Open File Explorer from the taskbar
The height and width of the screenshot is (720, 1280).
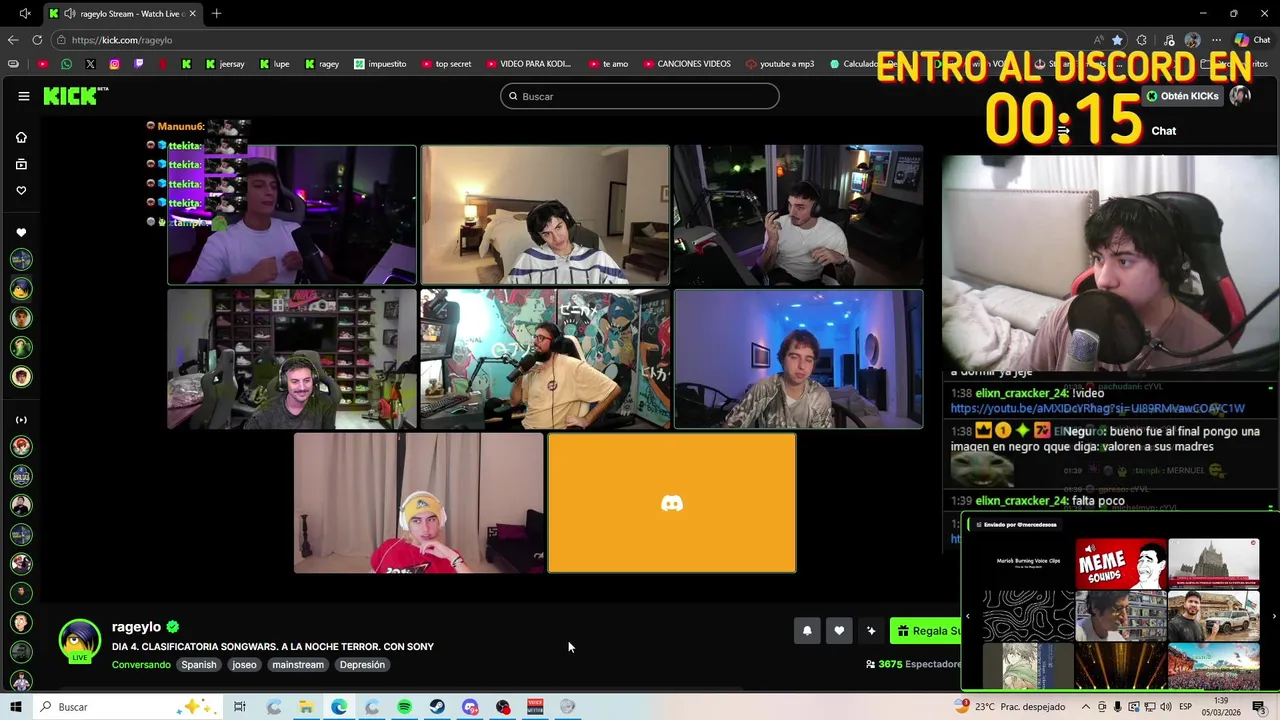306,707
